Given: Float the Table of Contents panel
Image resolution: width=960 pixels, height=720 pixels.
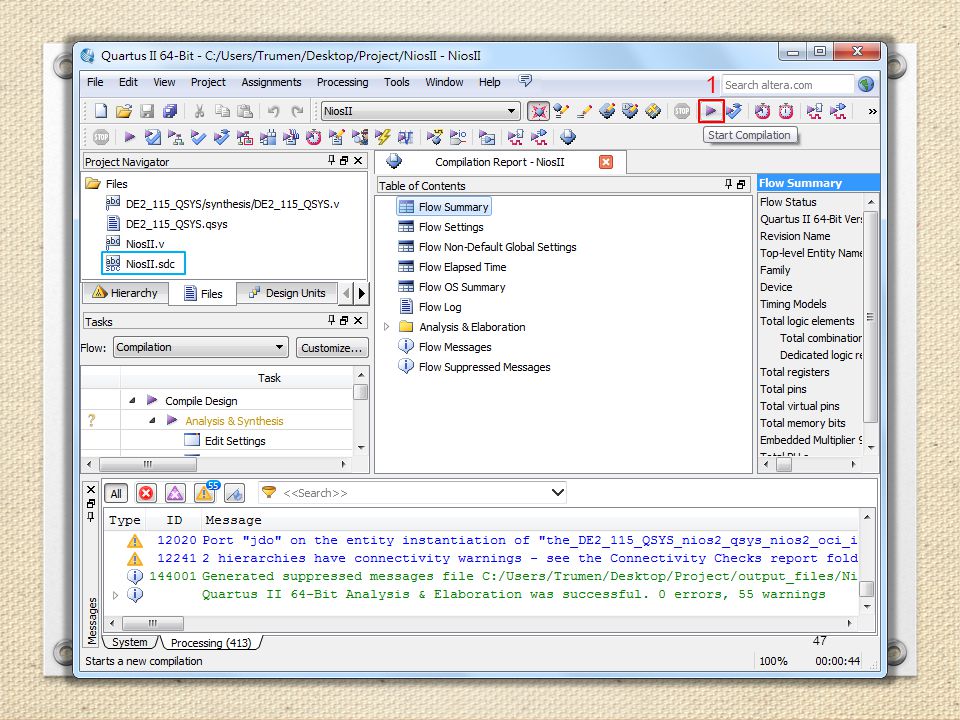Looking at the screenshot, I should click(741, 184).
